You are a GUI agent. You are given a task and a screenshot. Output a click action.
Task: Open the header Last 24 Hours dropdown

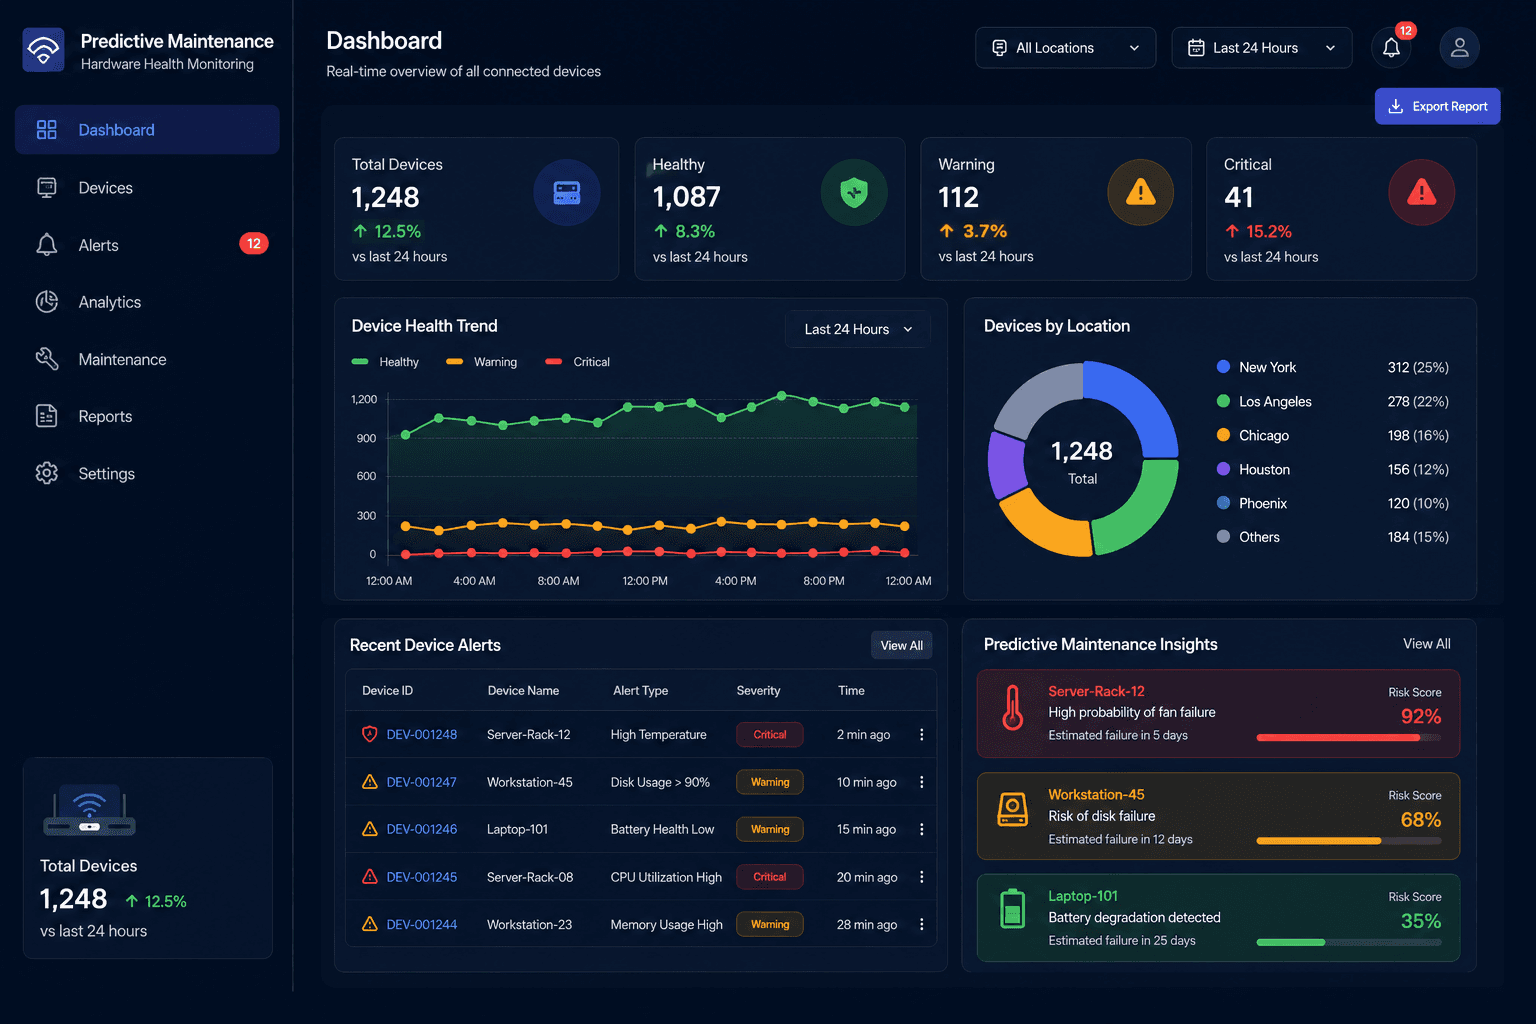[1261, 48]
